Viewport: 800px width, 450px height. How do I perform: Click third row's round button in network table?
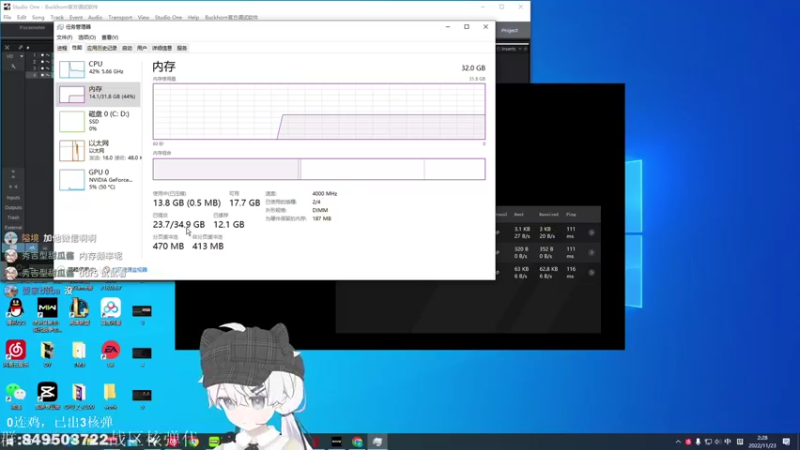591,272
